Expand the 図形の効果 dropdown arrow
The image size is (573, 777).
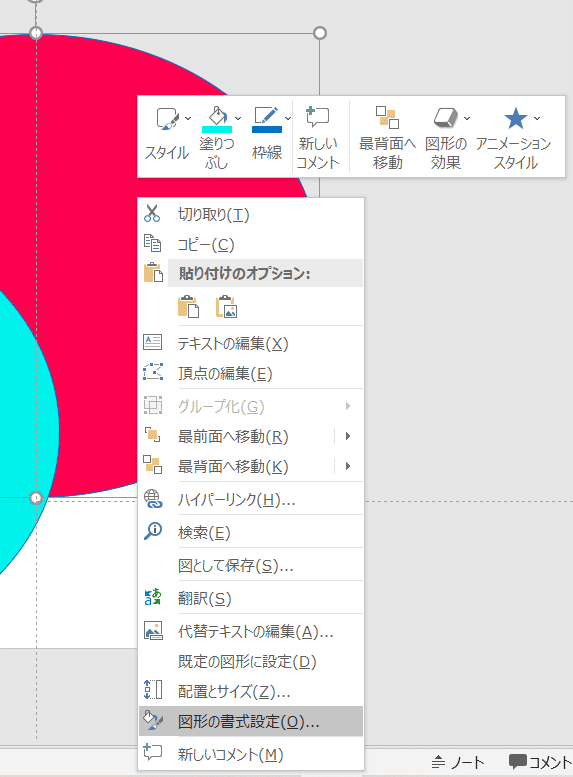pyautogui.click(x=467, y=118)
